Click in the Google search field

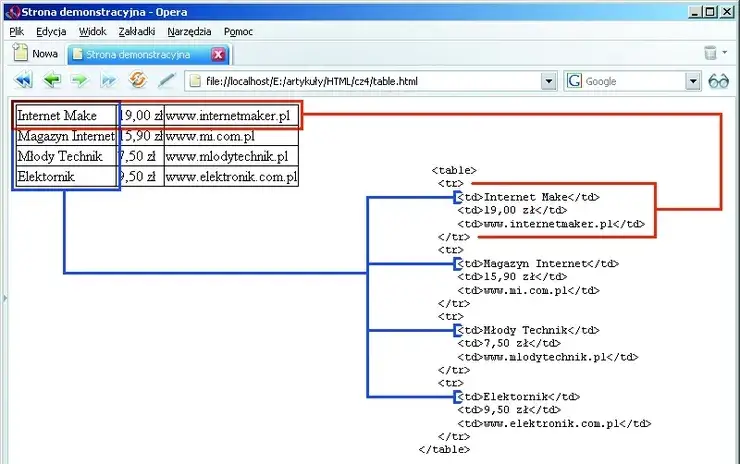(630, 81)
